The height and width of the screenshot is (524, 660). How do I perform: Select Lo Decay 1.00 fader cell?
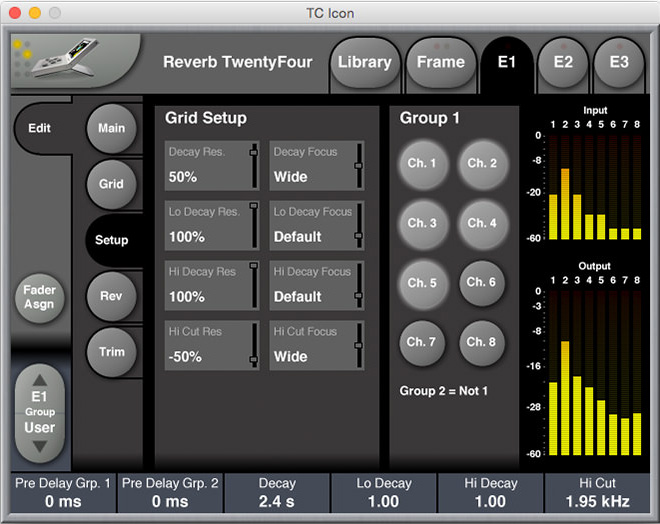click(x=384, y=493)
